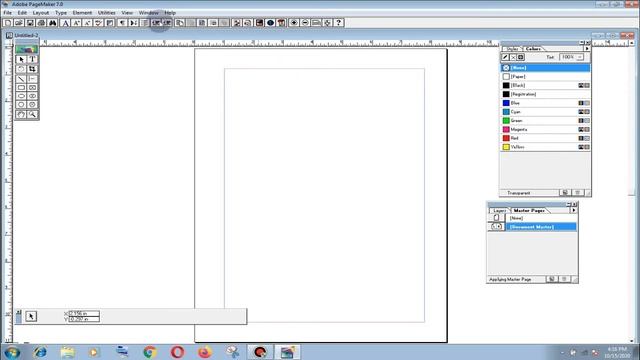Select the Constrained Line tool

(x=32, y=78)
